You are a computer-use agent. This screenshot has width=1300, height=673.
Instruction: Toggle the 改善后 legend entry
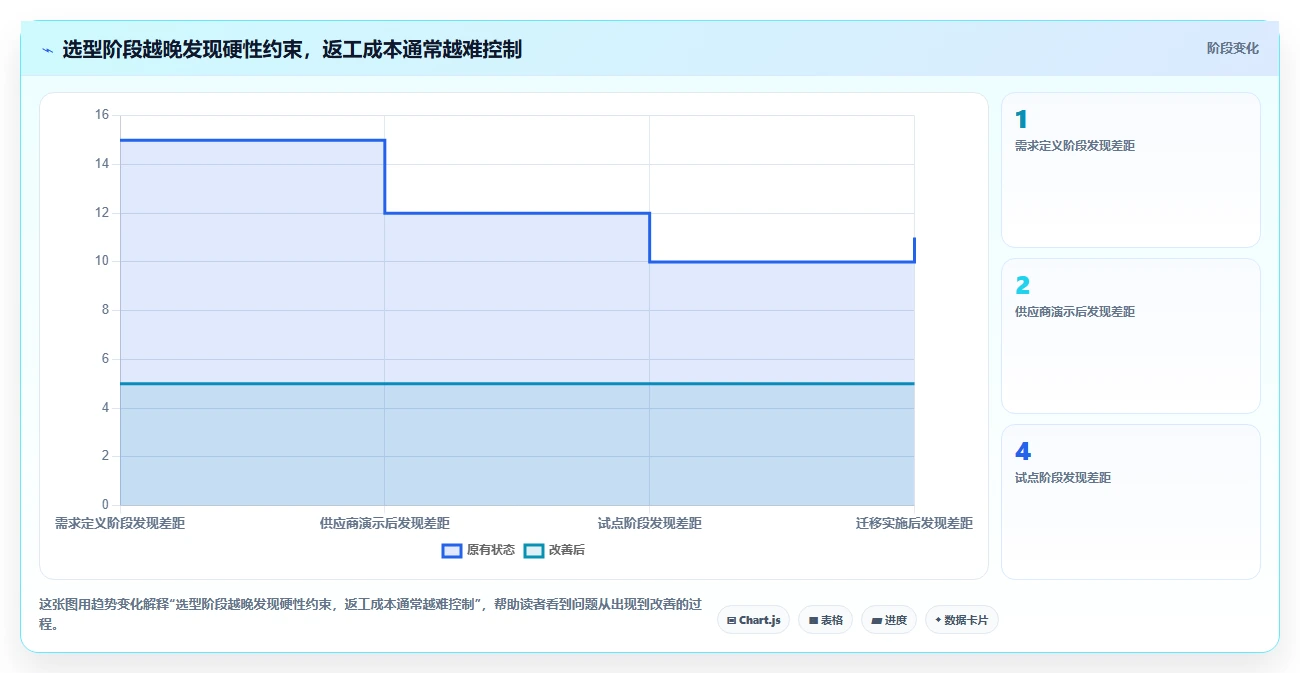pos(554,550)
